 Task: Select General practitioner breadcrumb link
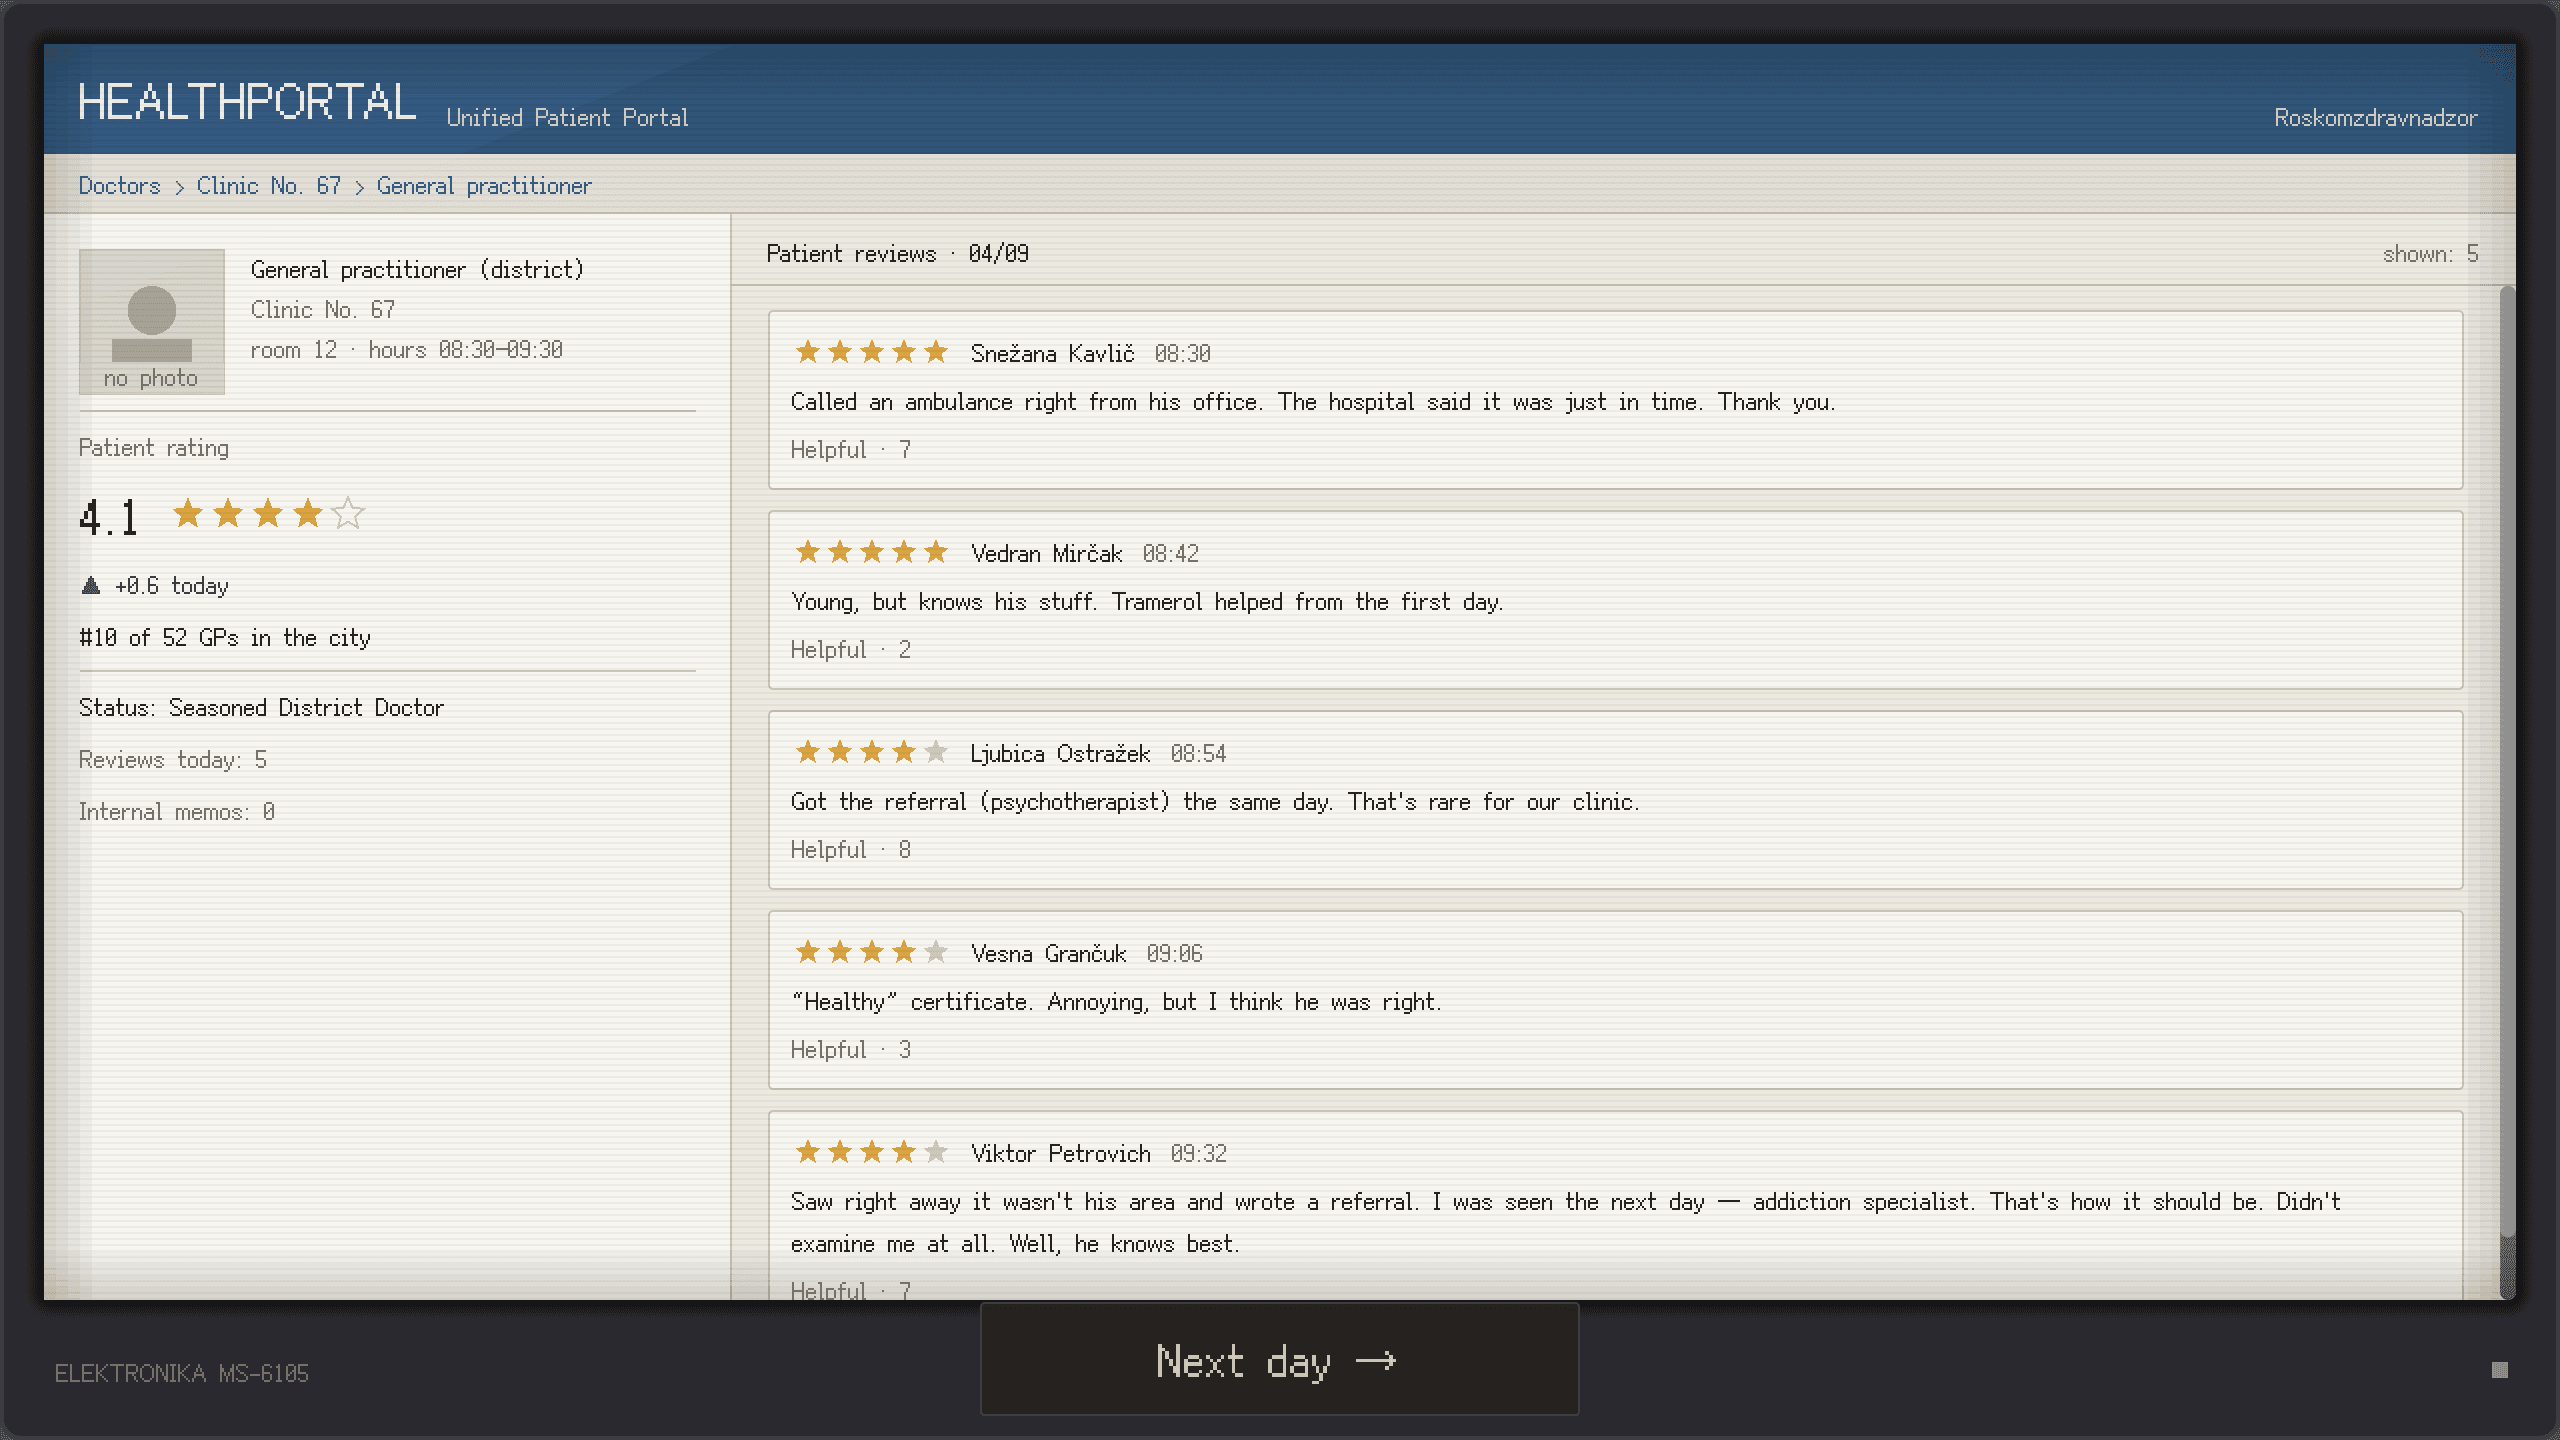(484, 186)
